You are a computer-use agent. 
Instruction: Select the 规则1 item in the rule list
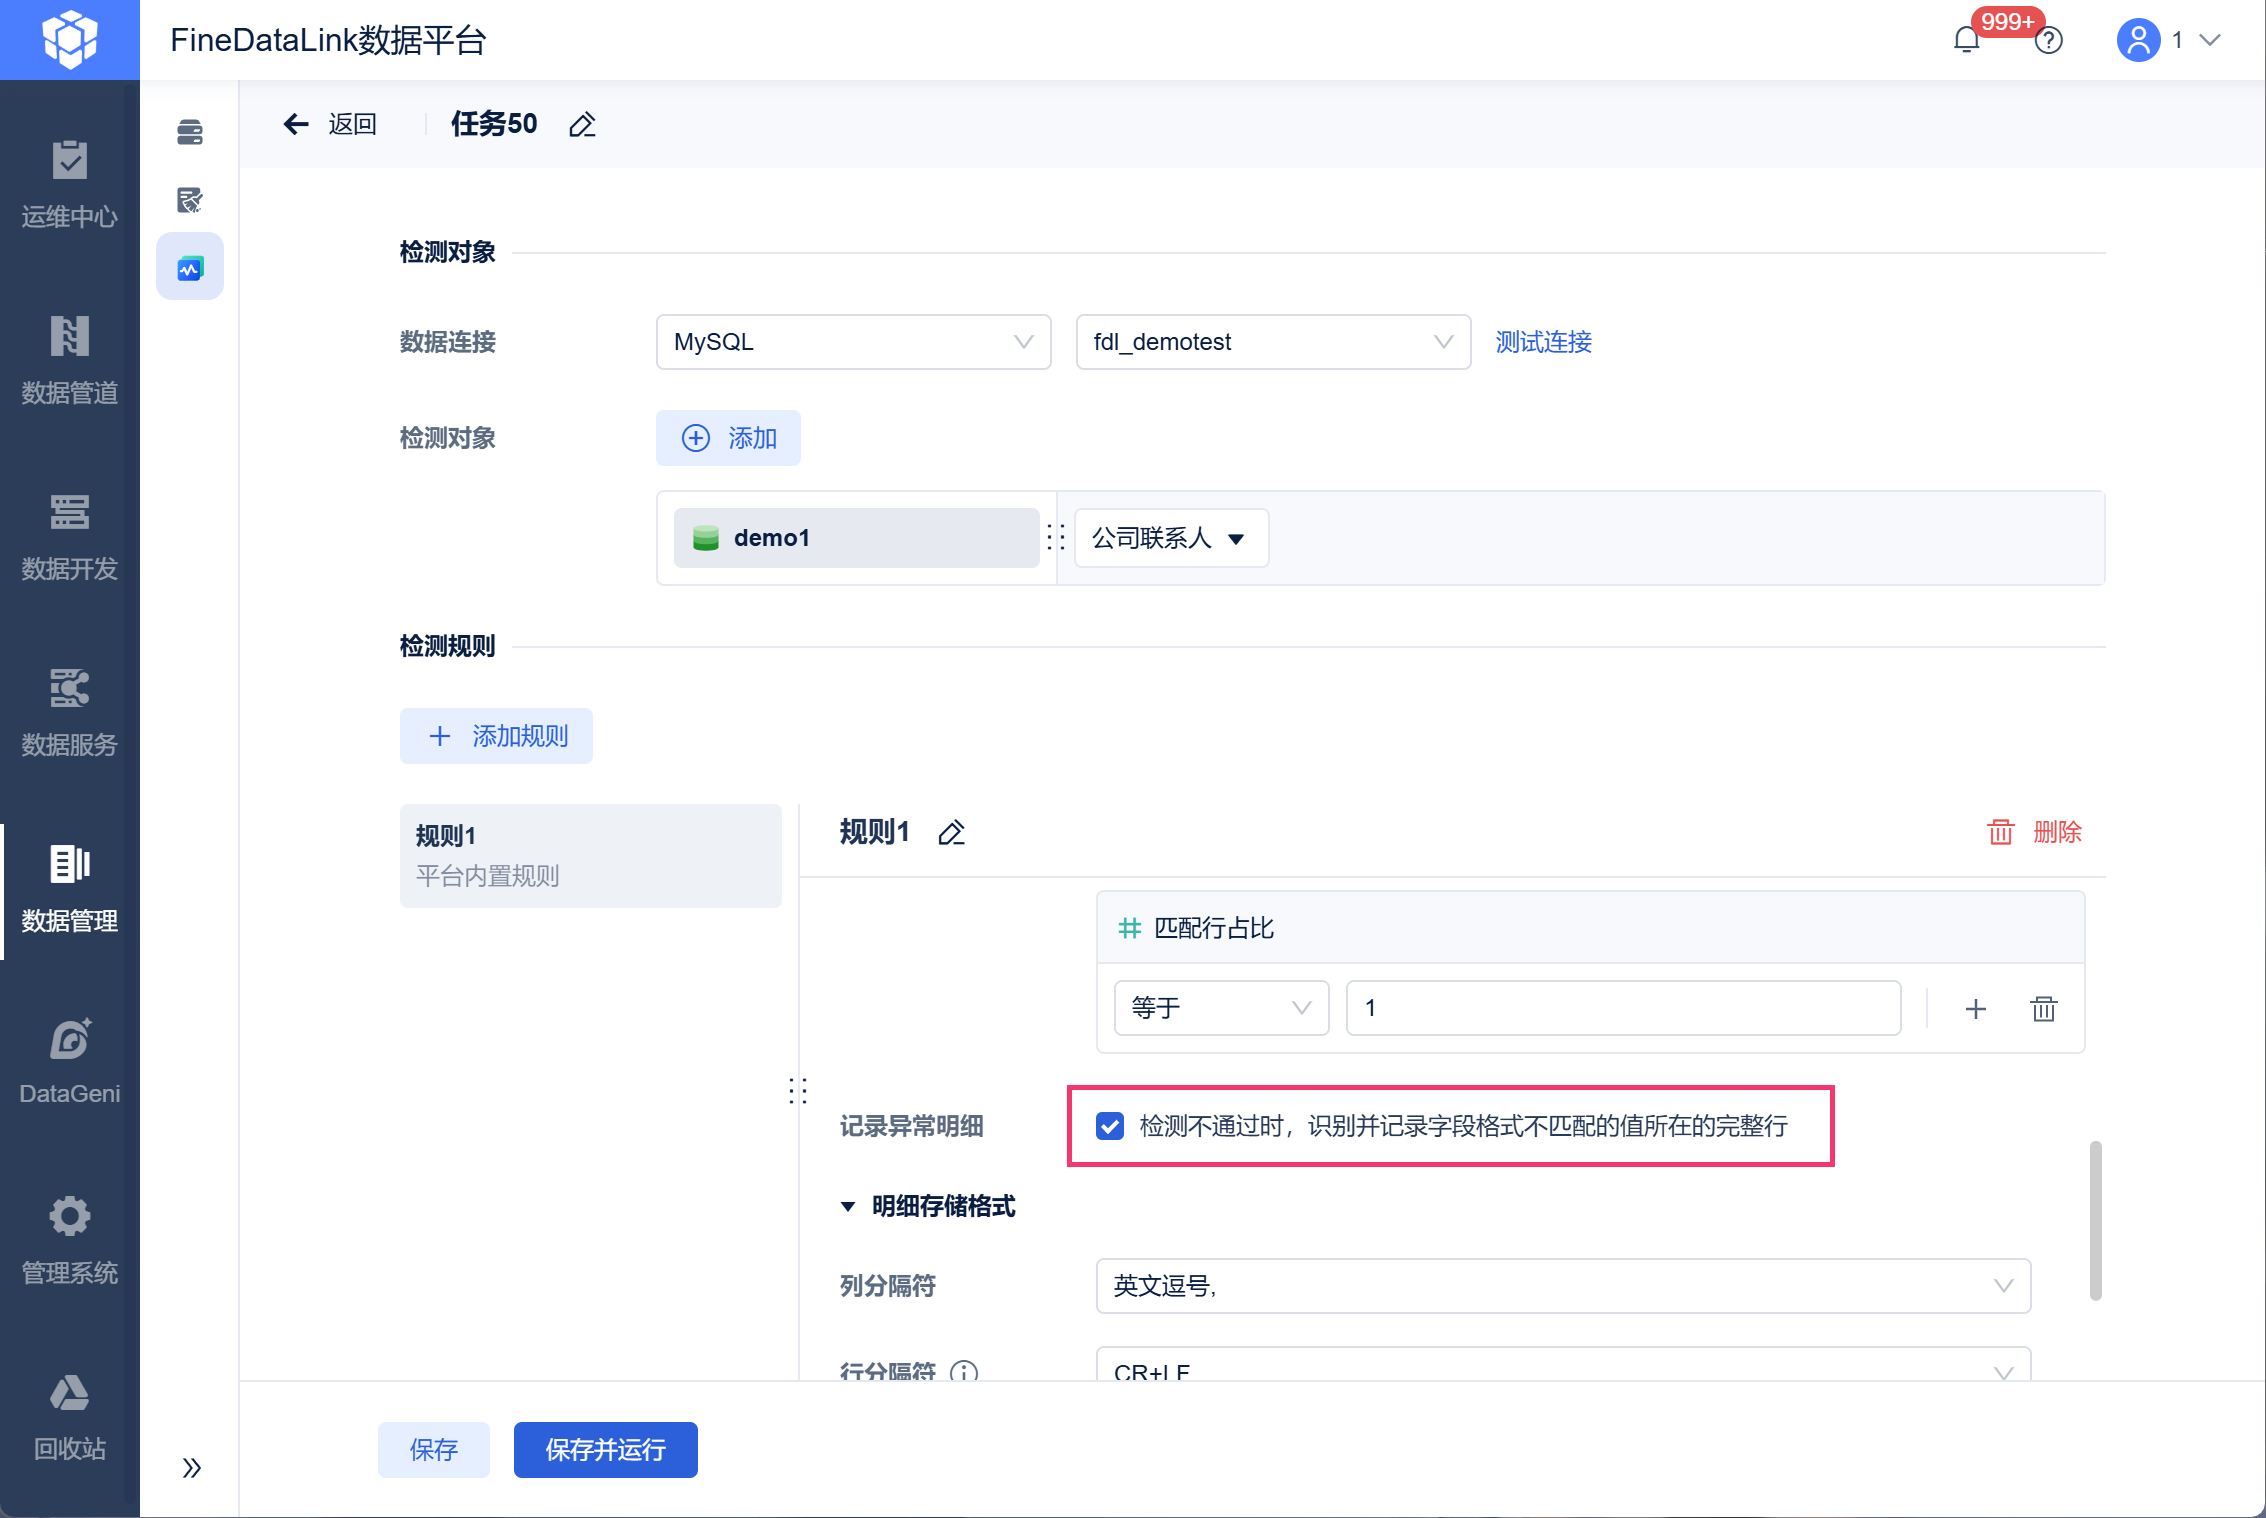(x=590, y=856)
